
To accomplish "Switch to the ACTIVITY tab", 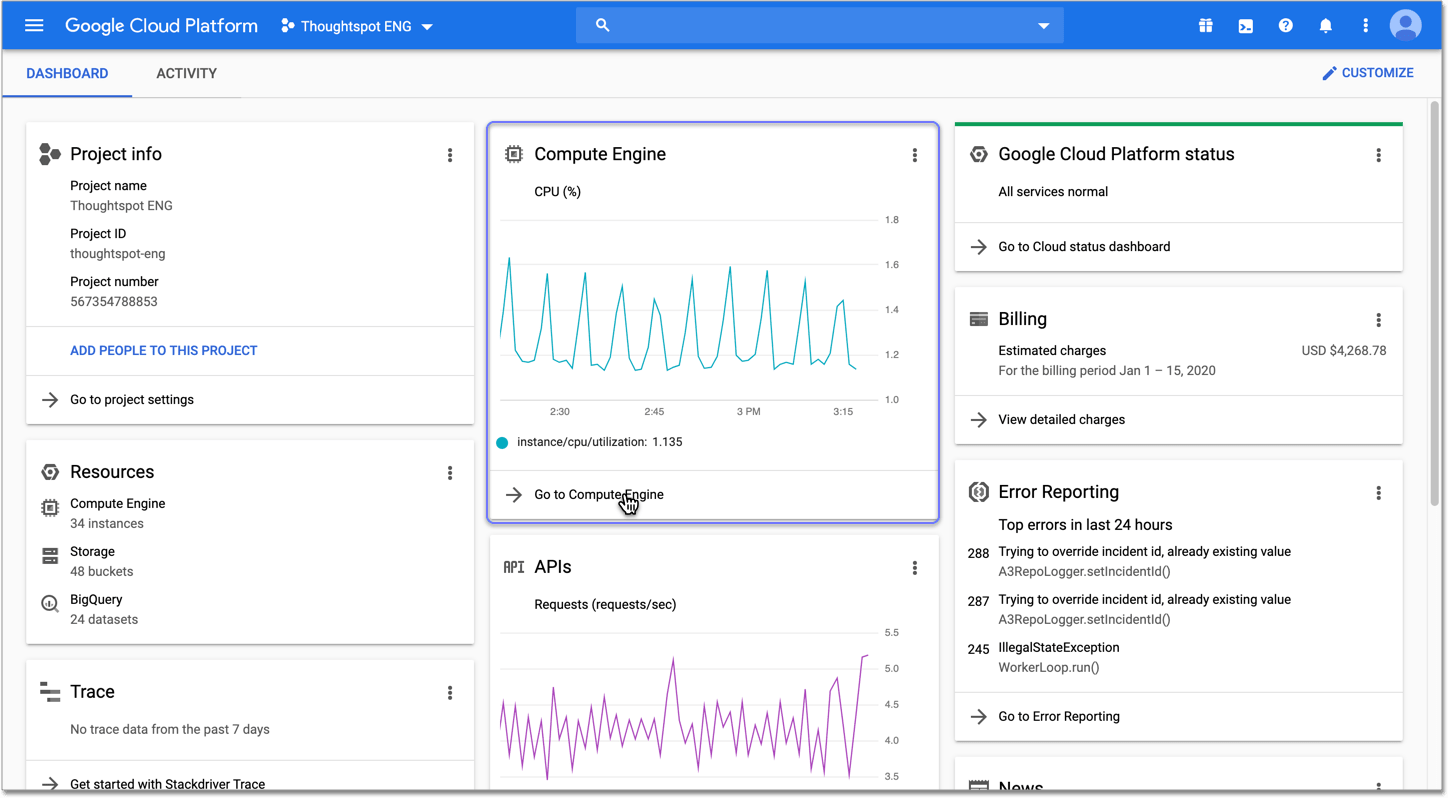I will [186, 73].
